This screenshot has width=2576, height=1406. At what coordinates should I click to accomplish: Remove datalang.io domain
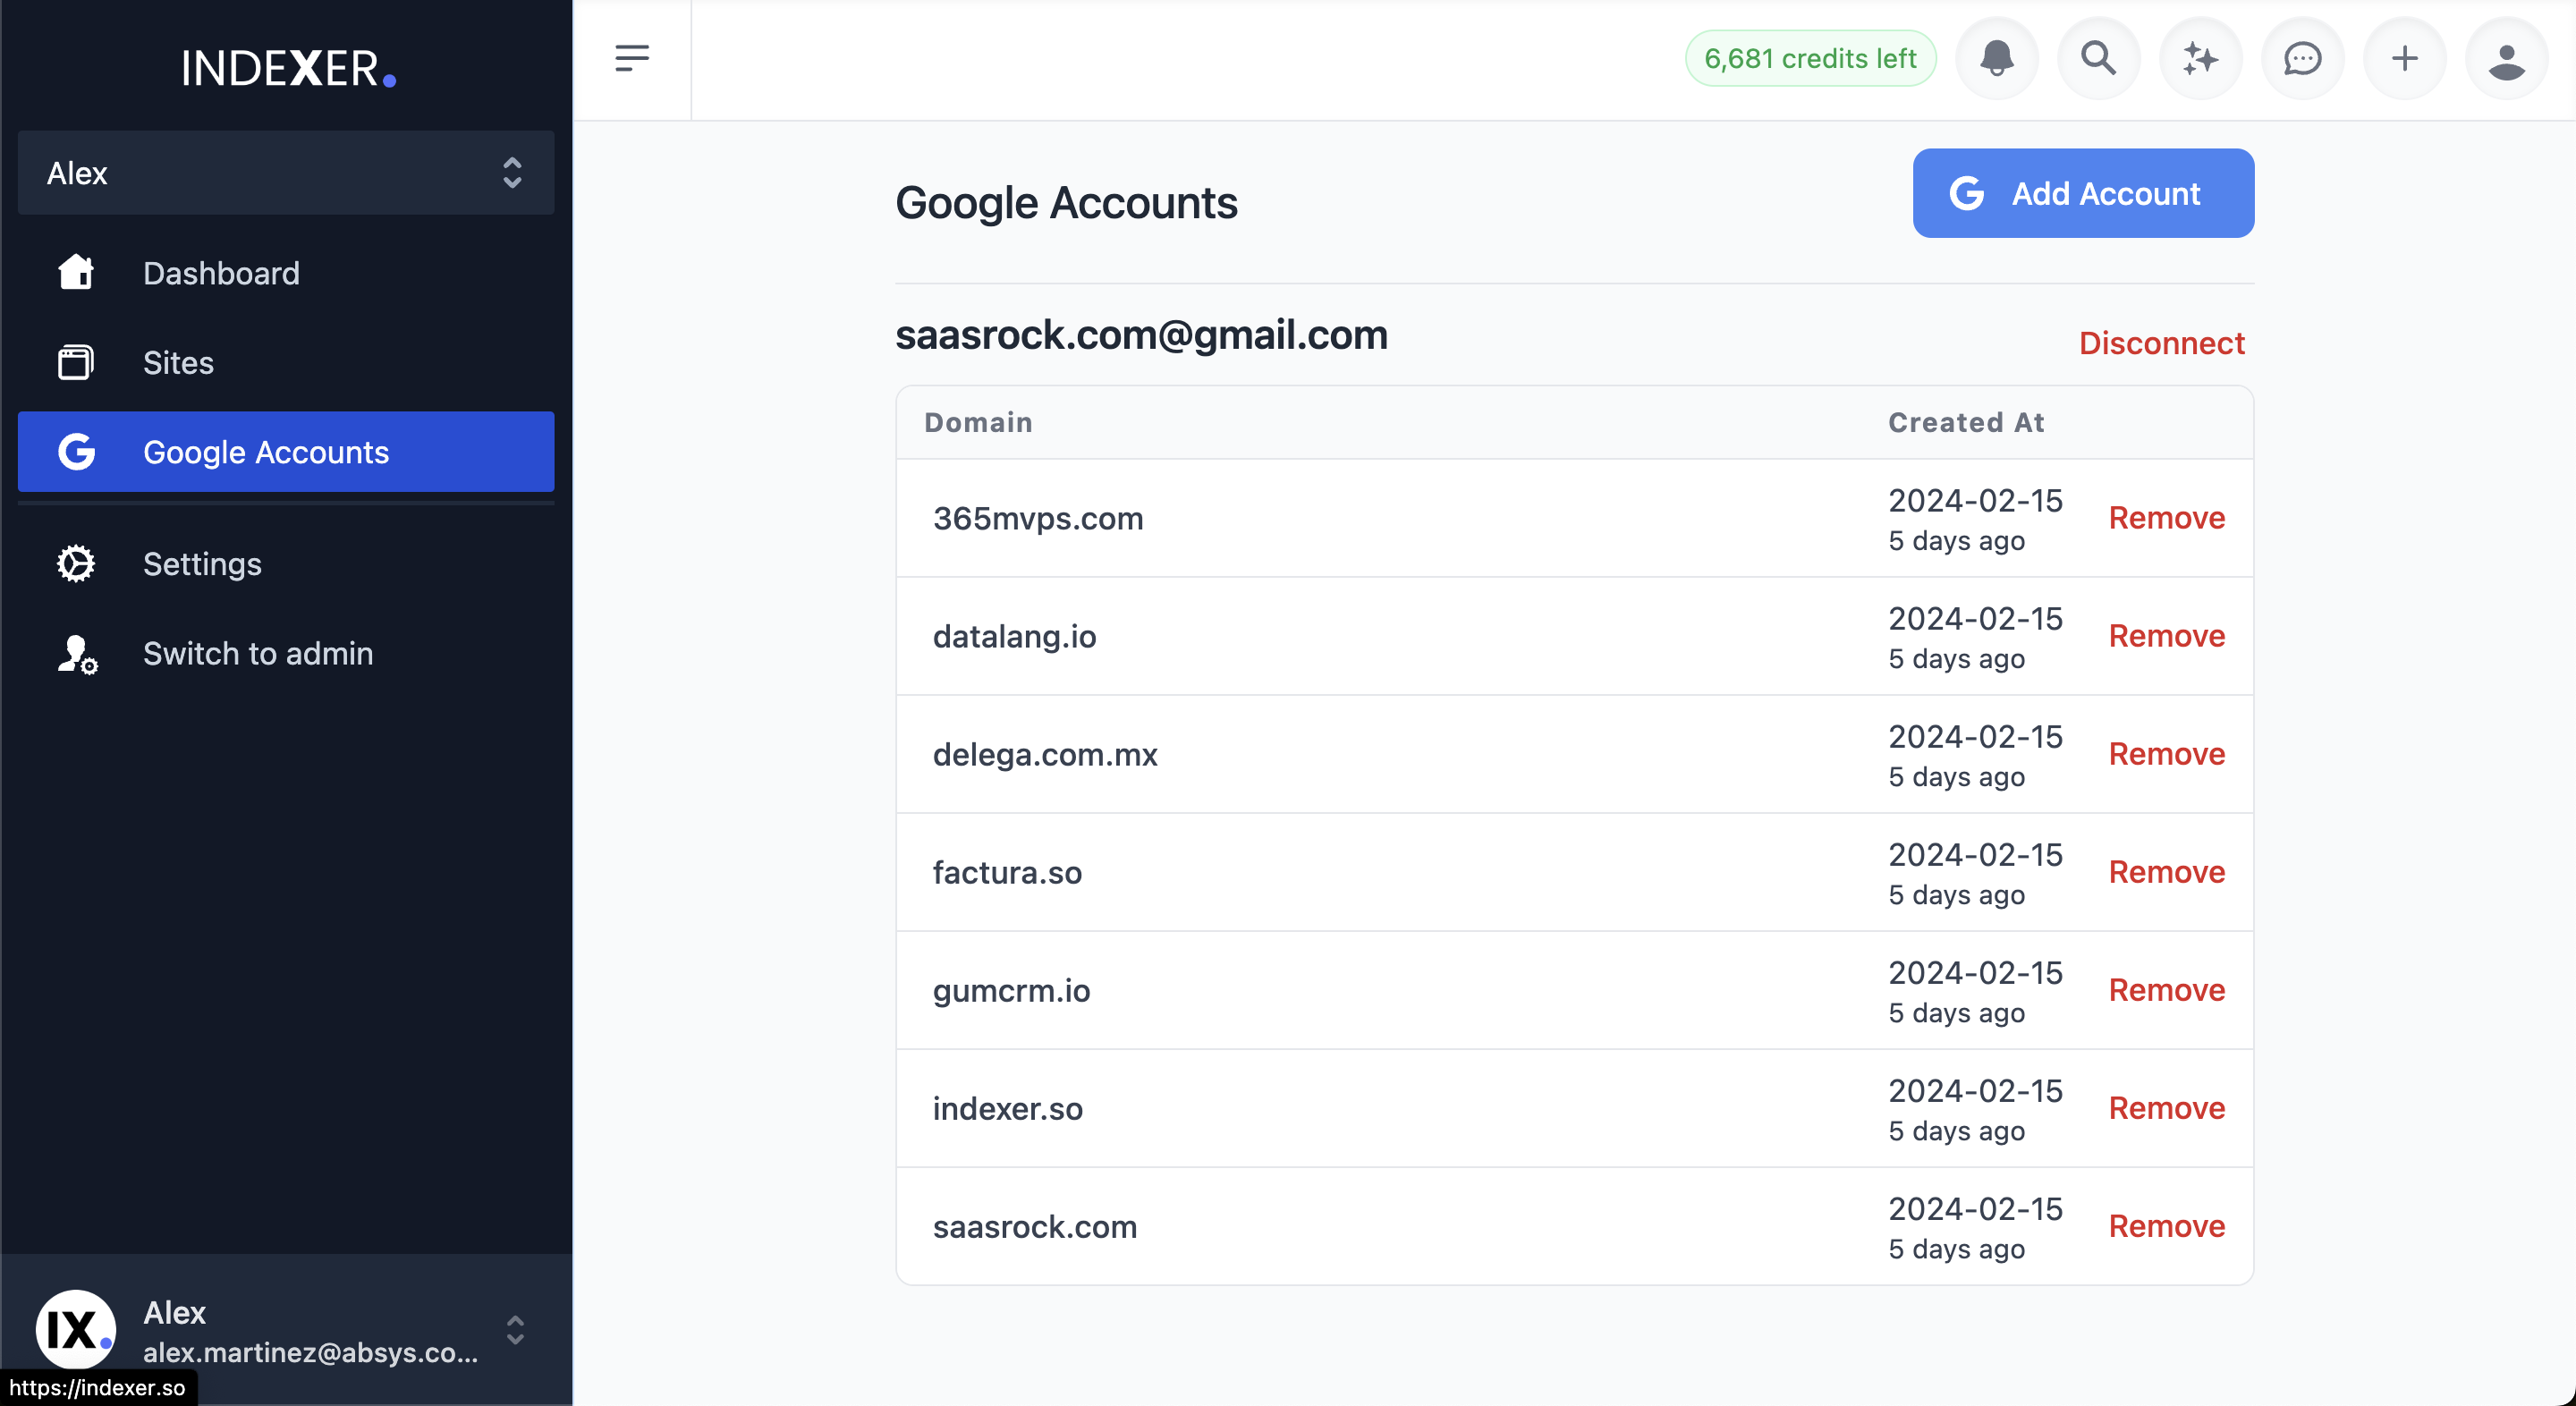pyautogui.click(x=2166, y=636)
